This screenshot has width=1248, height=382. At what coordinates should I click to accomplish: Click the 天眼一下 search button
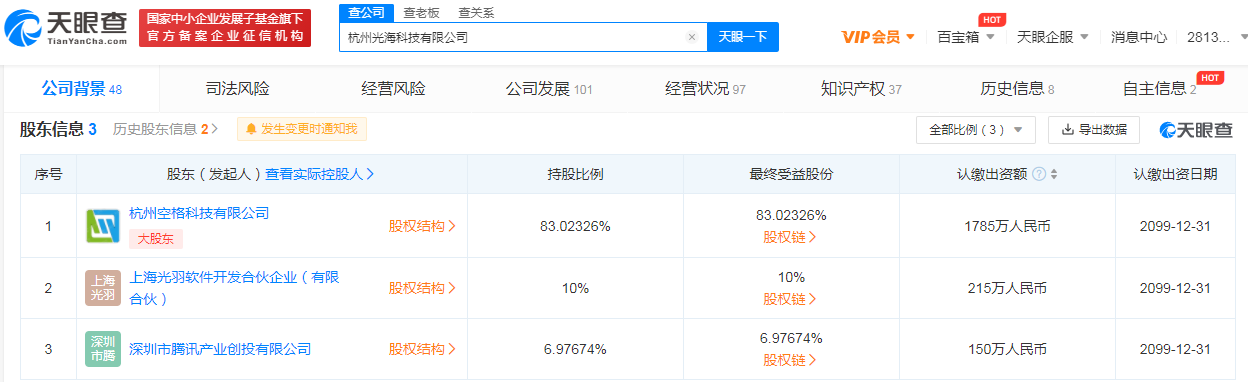click(743, 37)
